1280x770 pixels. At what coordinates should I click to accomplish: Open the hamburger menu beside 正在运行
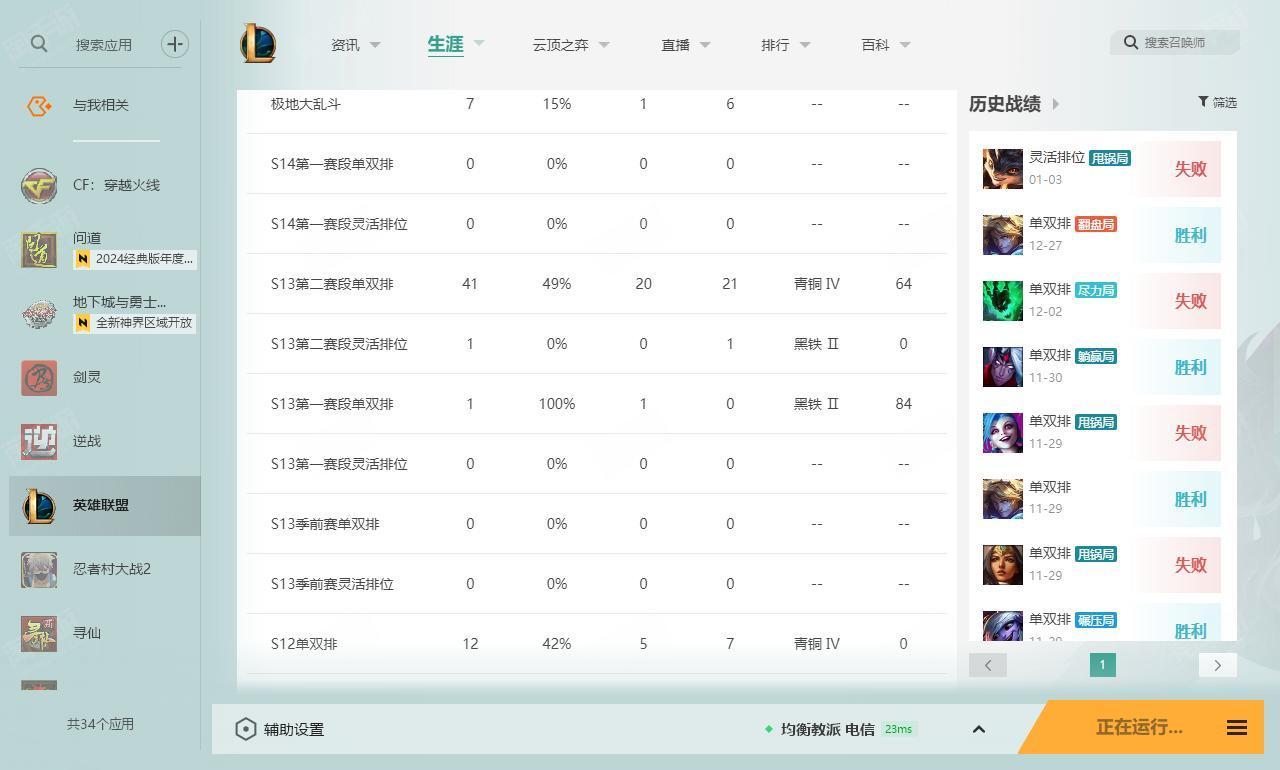(x=1237, y=728)
